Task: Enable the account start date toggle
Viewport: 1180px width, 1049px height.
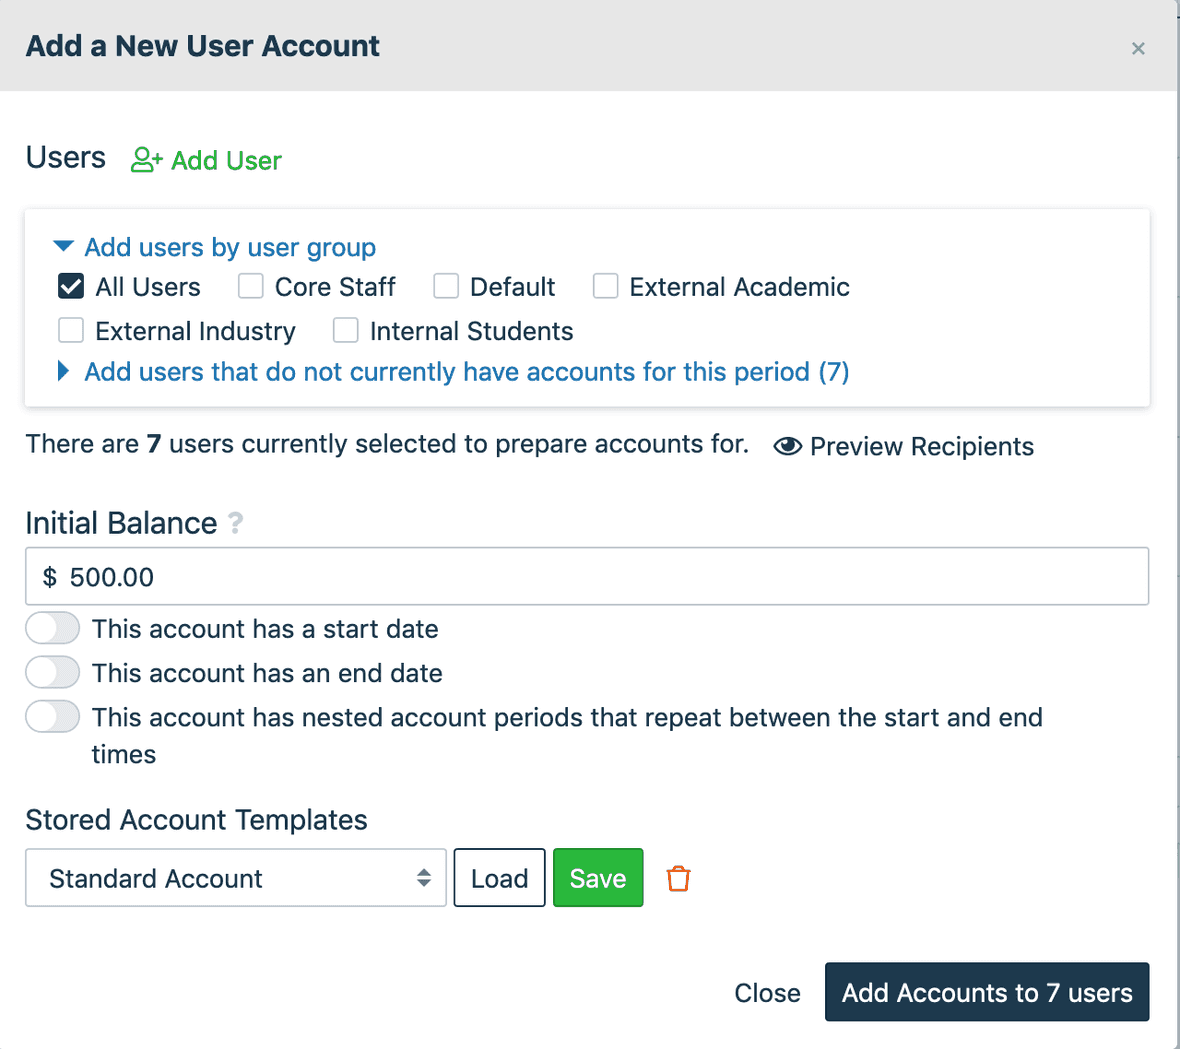Action: pyautogui.click(x=52, y=628)
